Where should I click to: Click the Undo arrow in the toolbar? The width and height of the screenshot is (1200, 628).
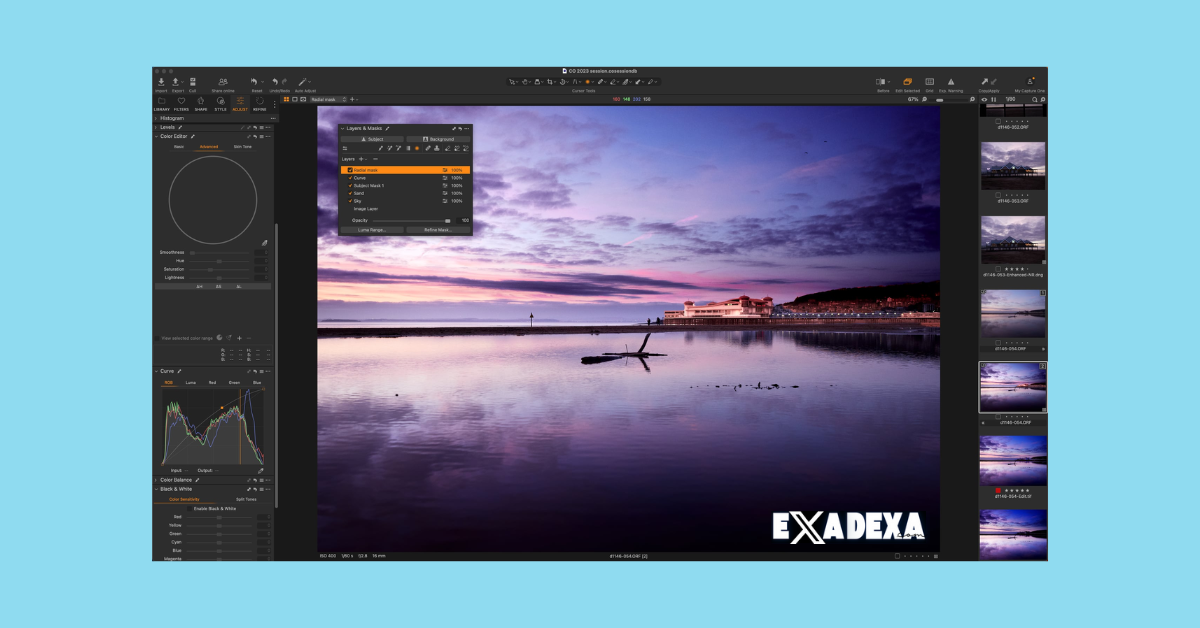tap(275, 82)
